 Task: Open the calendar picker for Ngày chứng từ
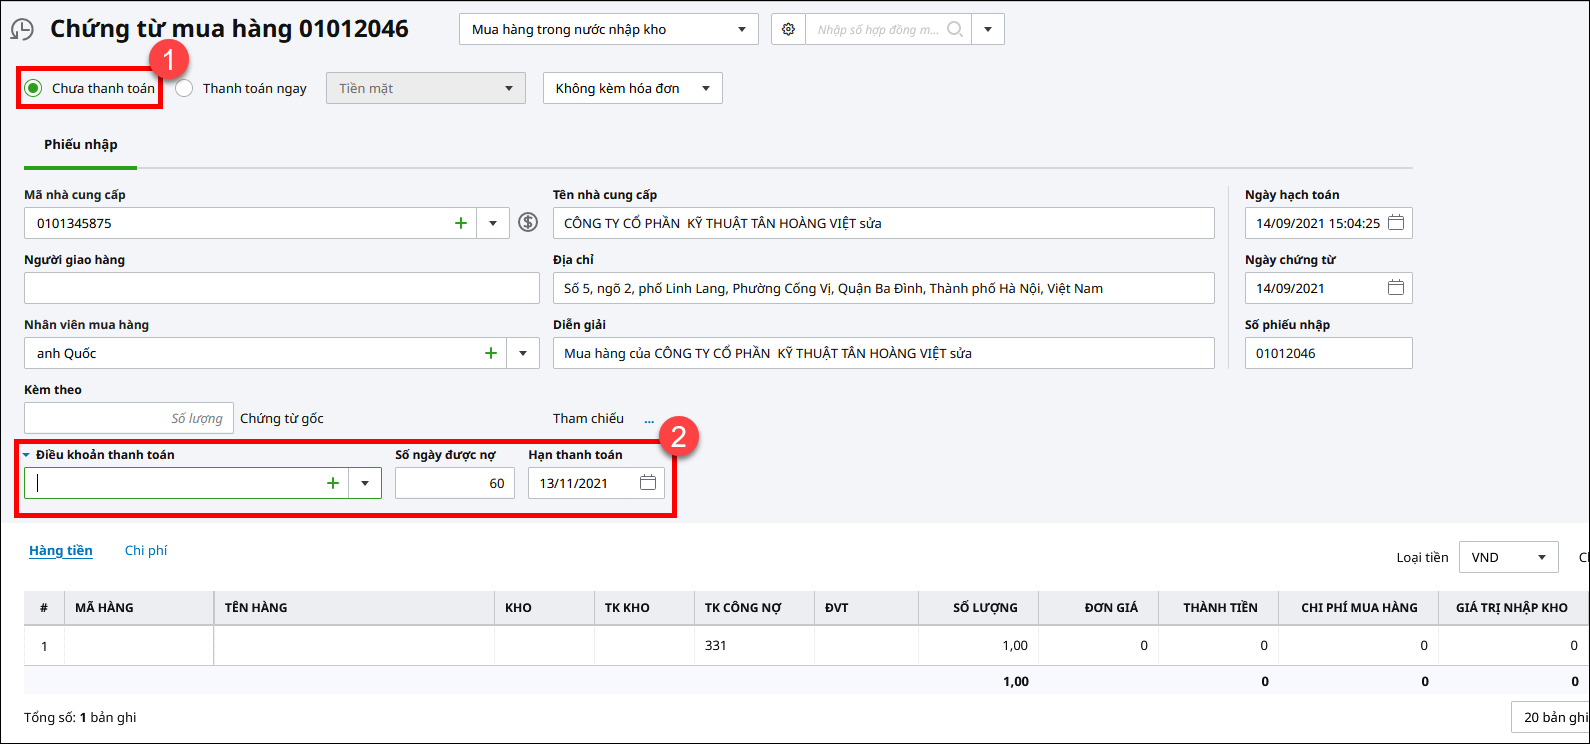pos(1396,288)
